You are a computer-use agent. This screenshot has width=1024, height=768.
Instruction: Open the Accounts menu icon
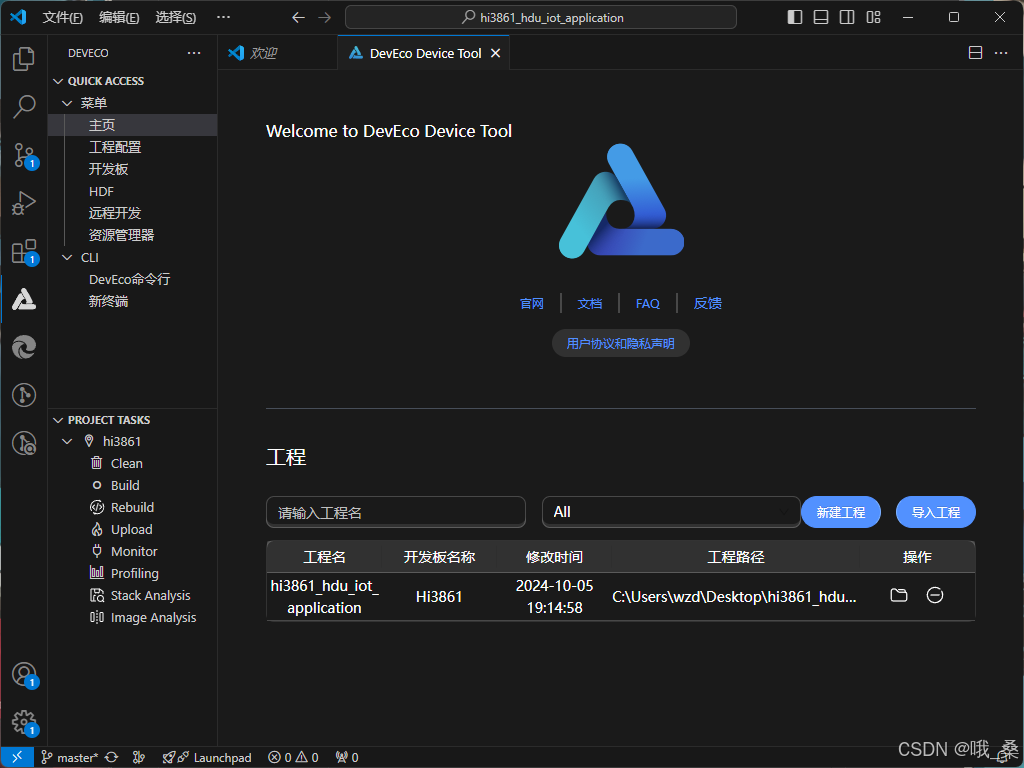(x=24, y=675)
